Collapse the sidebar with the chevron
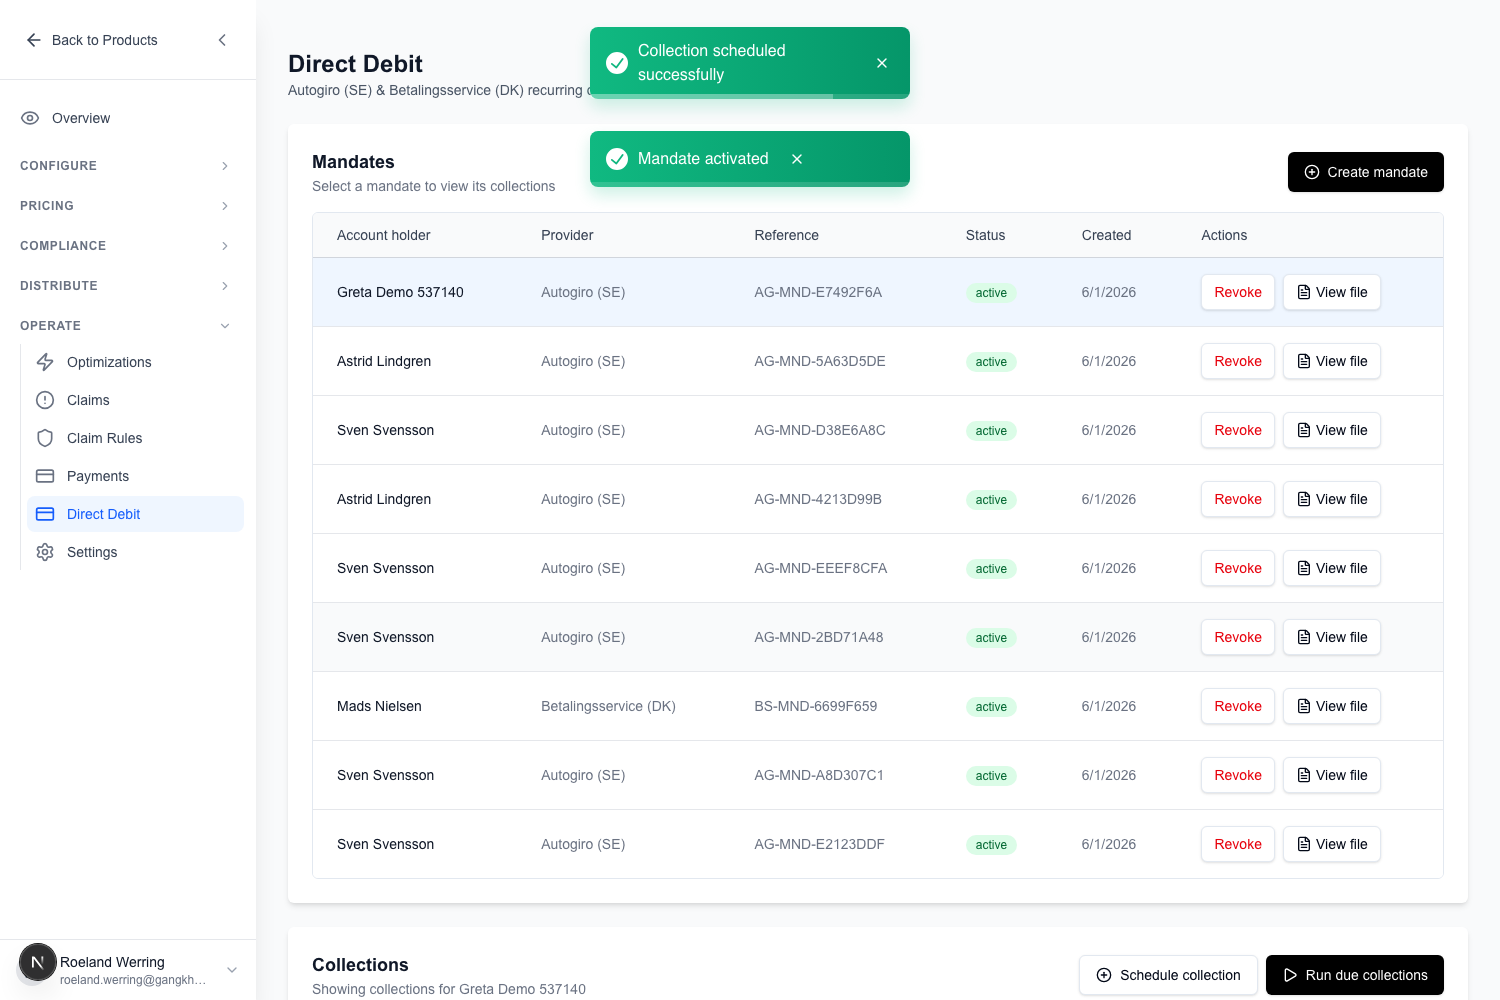The height and width of the screenshot is (1000, 1500). [222, 40]
